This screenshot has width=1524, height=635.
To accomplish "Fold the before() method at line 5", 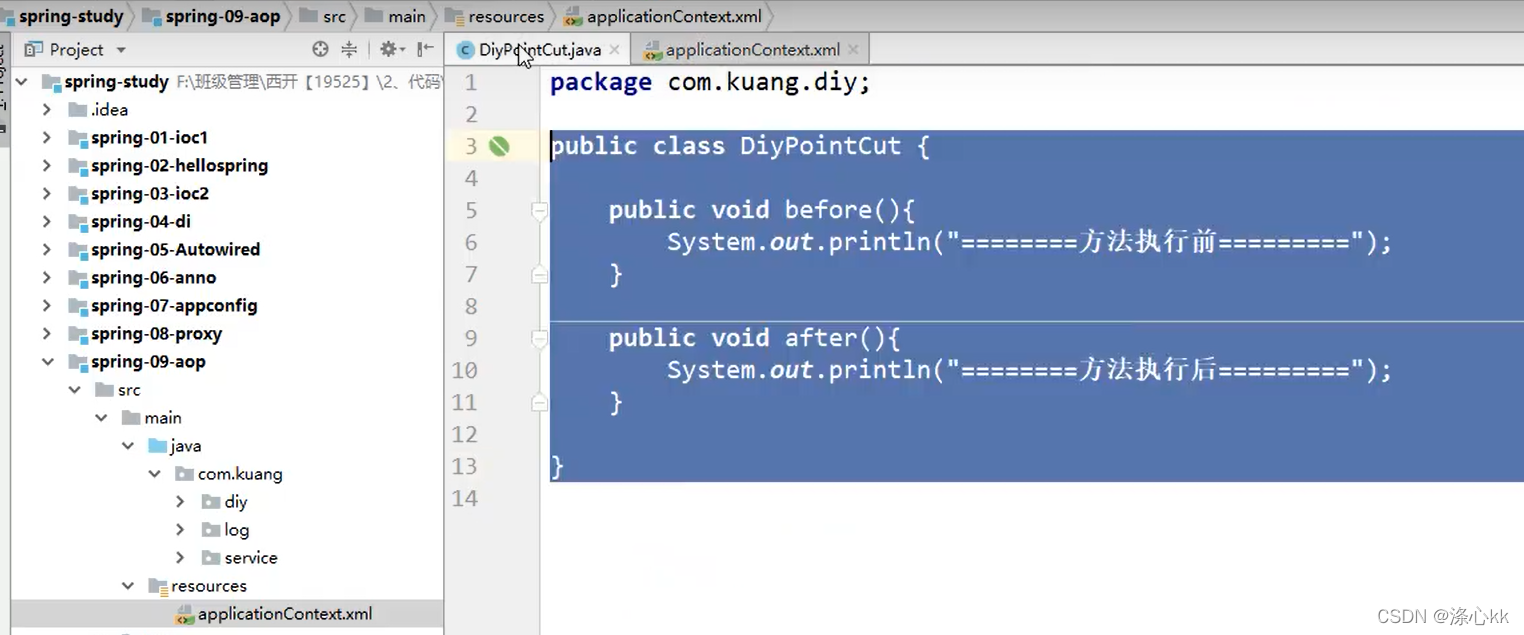I will point(540,210).
